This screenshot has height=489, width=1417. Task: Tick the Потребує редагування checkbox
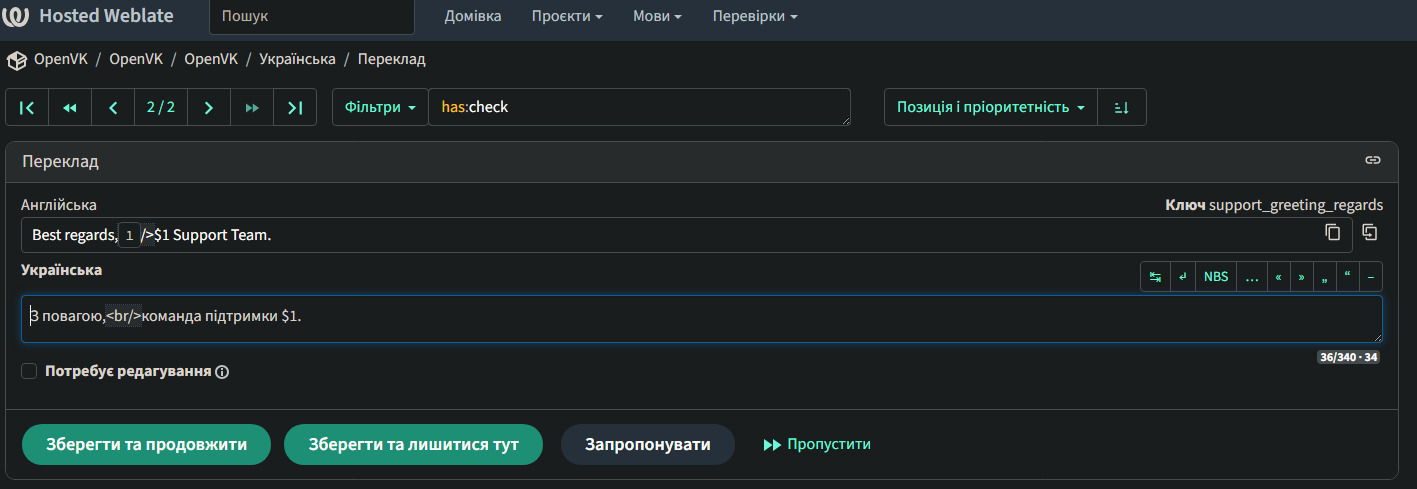point(29,371)
